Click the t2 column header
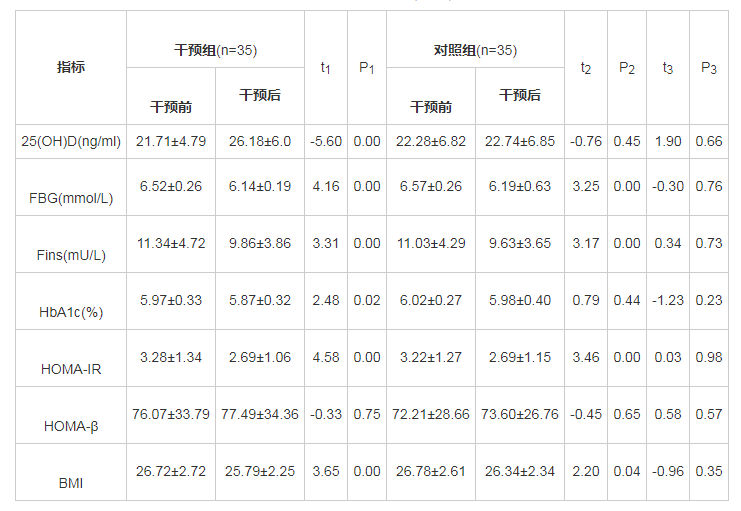 pyautogui.click(x=586, y=67)
